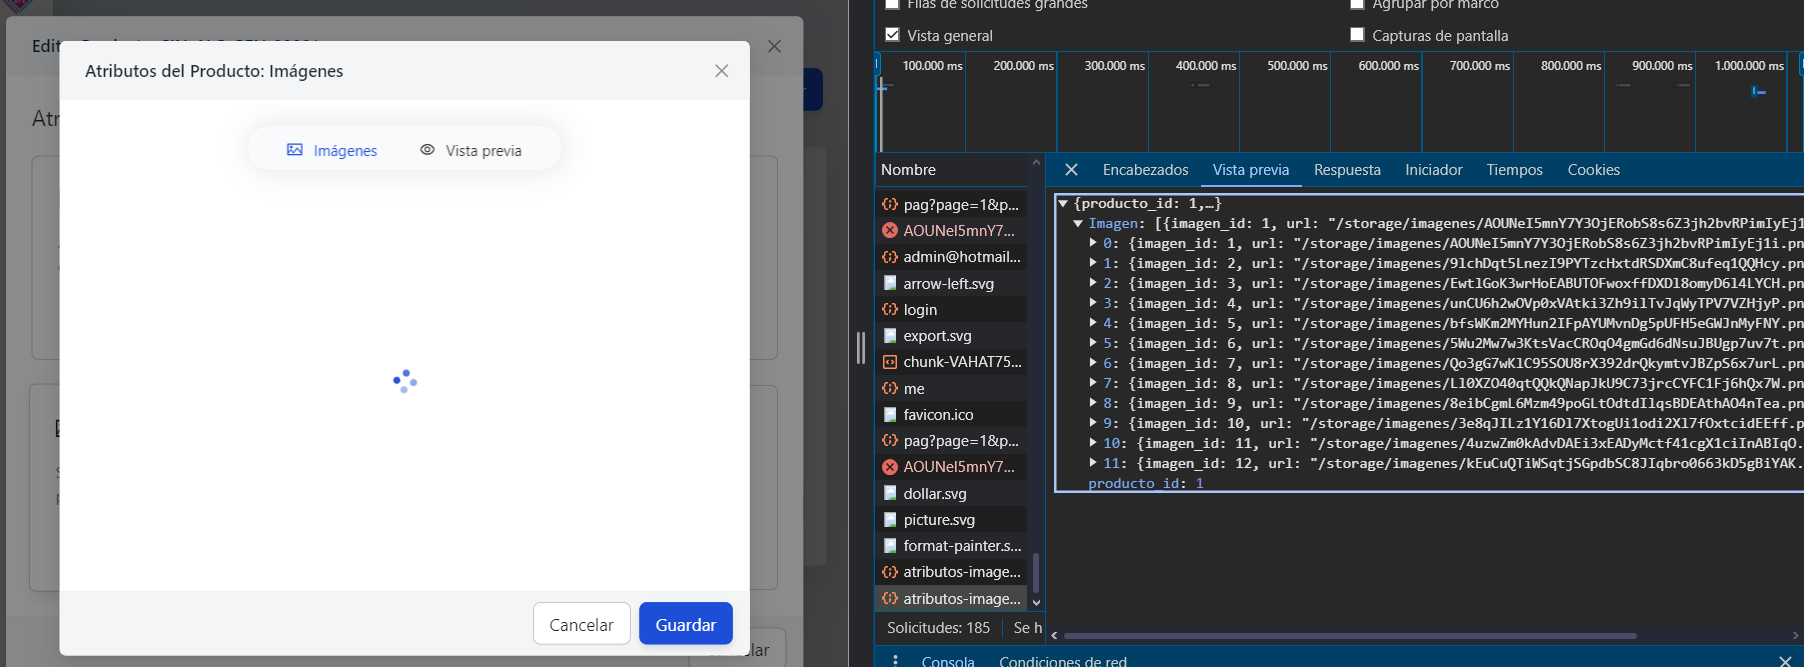Open the Encabezados tab
1804x667 pixels.
pos(1145,170)
